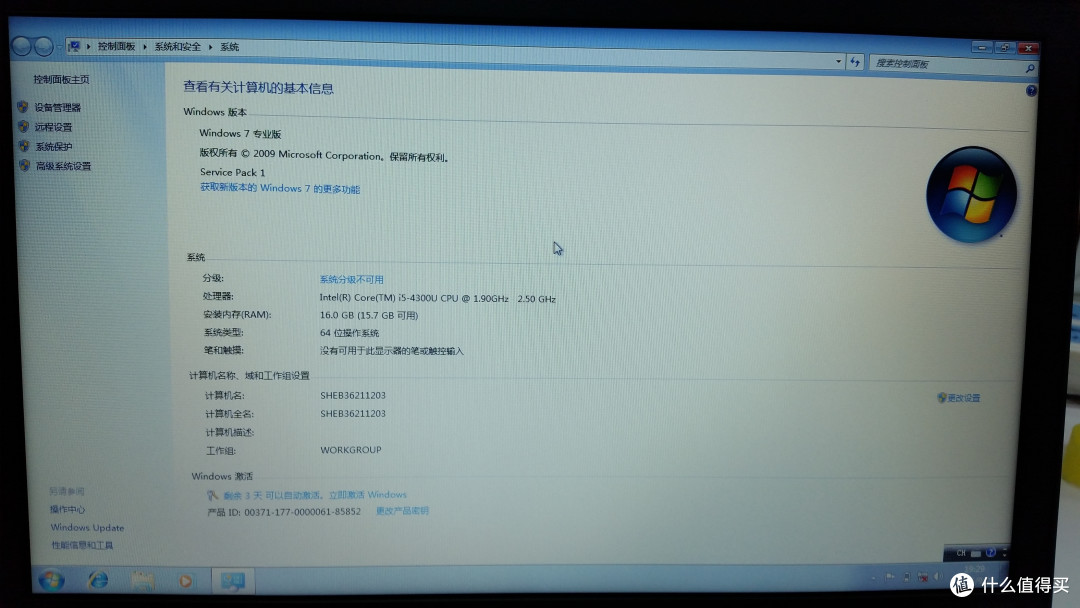Click Windows 7 专业版 edition text
This screenshot has height=608, width=1080.
tap(240, 134)
